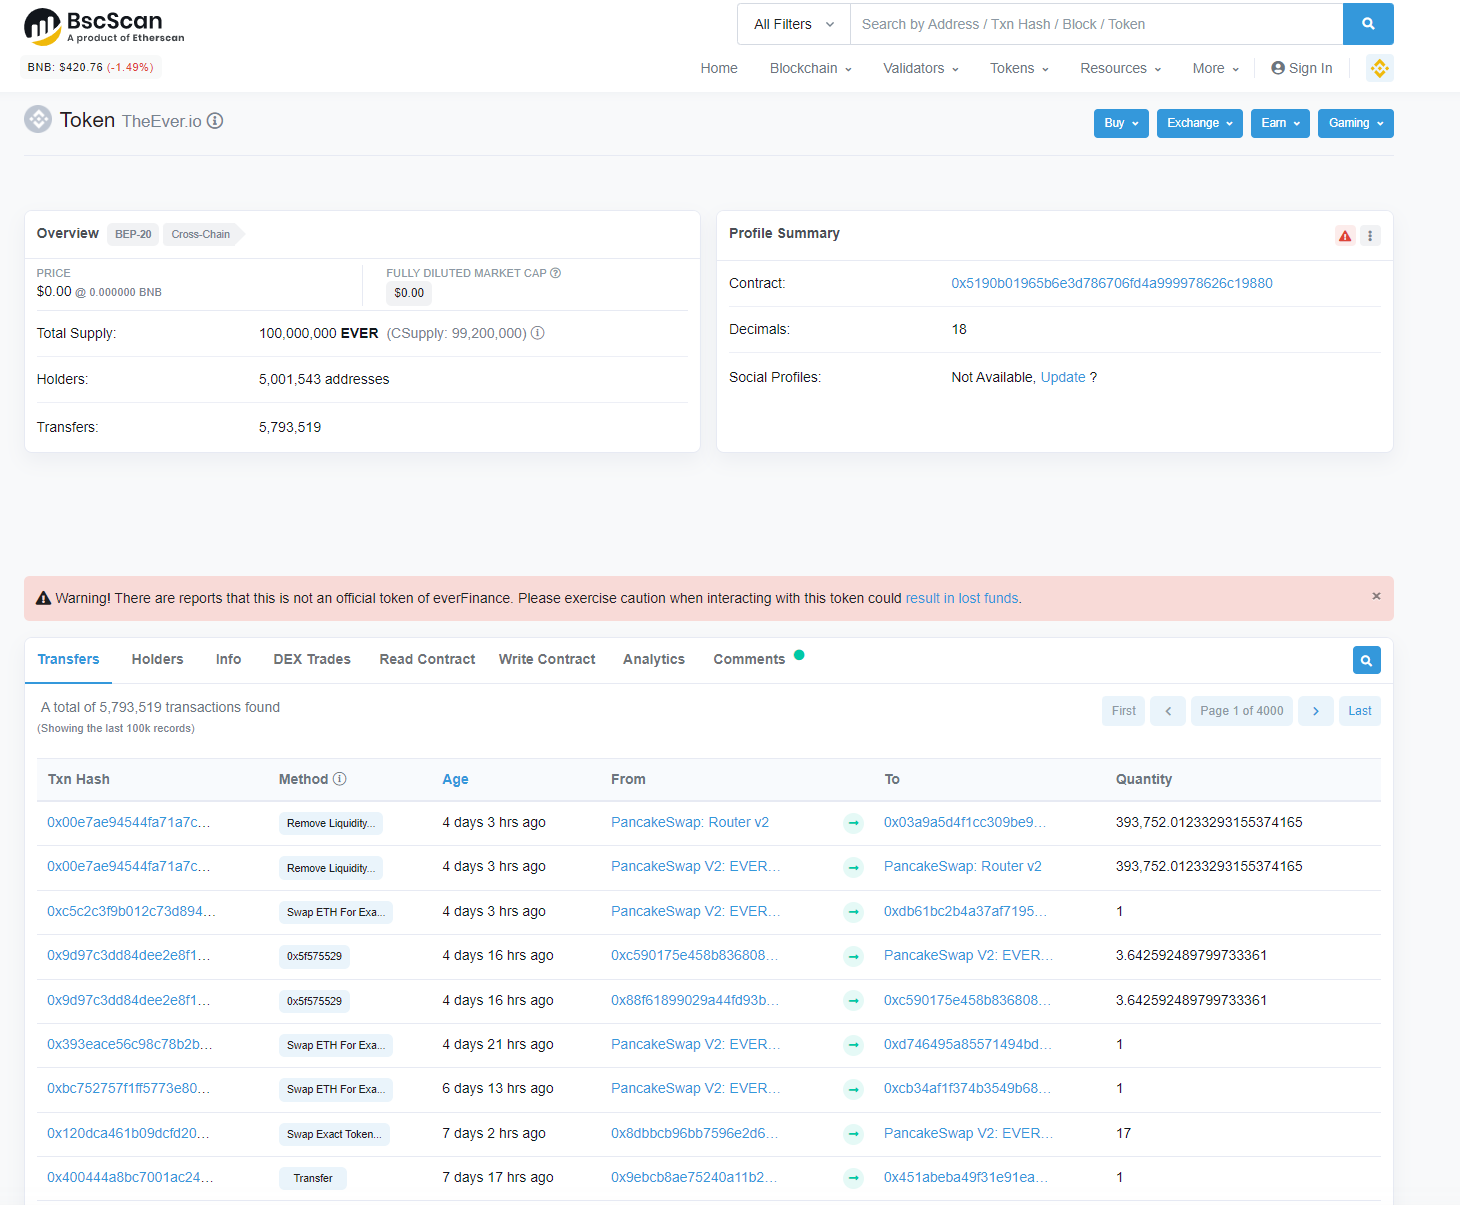Switch to the Holders tab
1460x1205 pixels.
click(157, 659)
